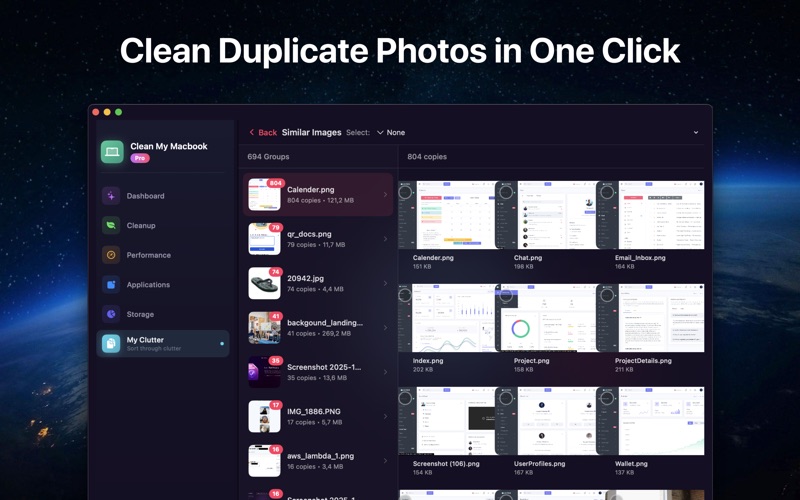
Task: Click the Clean My Macbook app logo icon
Action: click(x=112, y=152)
